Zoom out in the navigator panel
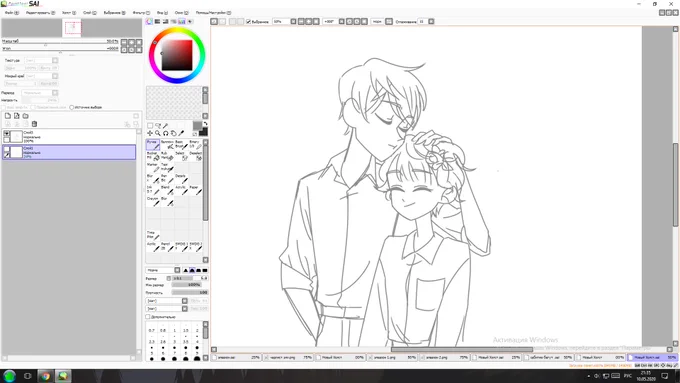The image size is (680, 383). click(x=124, y=43)
